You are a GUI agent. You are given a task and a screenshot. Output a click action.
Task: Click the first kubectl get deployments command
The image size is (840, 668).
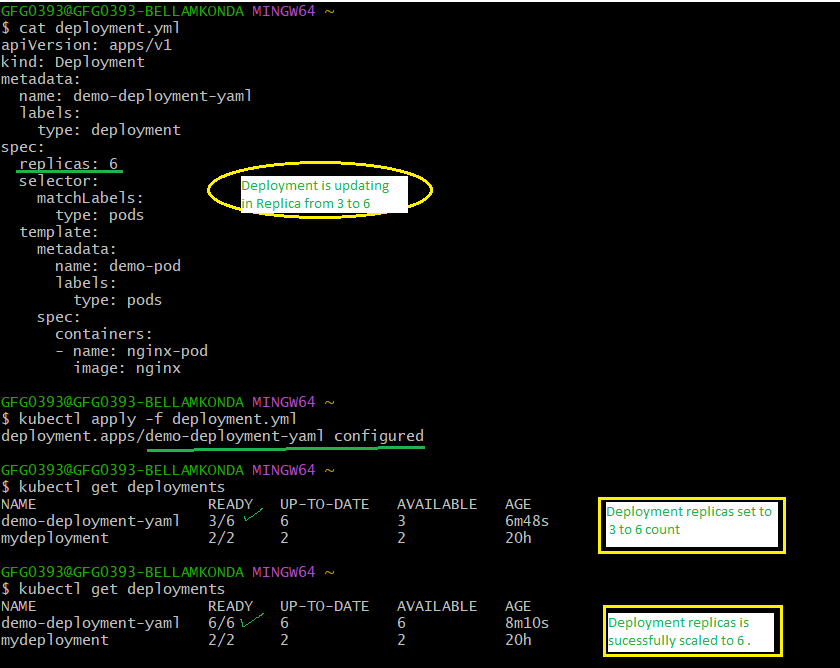tap(117, 486)
